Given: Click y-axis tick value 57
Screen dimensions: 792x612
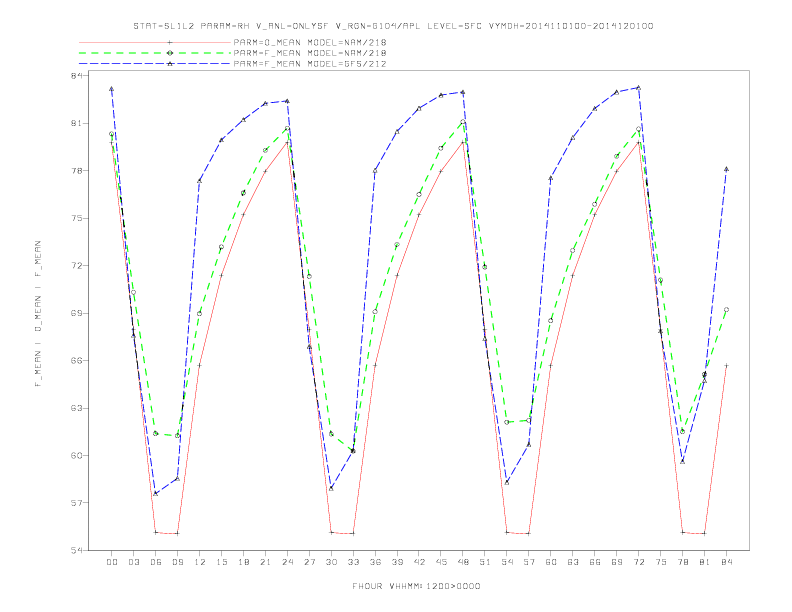Looking at the screenshot, I should [76, 503].
